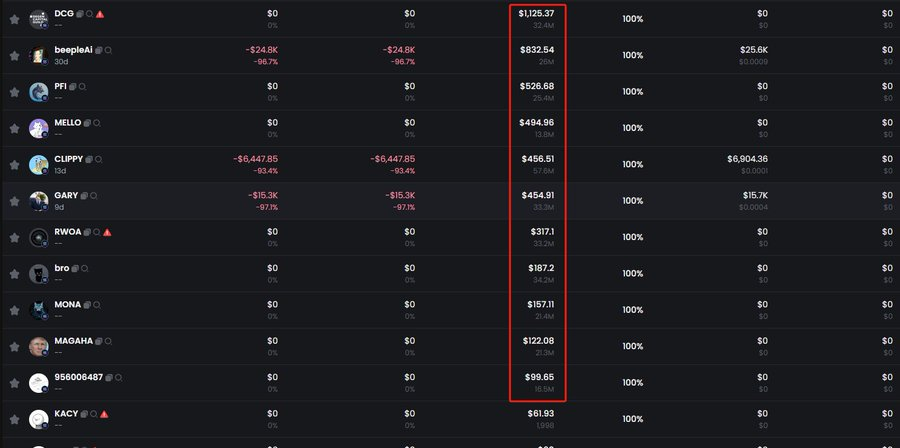Click the MAGAHA token avatar image
This screenshot has width=900, height=448.
pyautogui.click(x=38, y=346)
